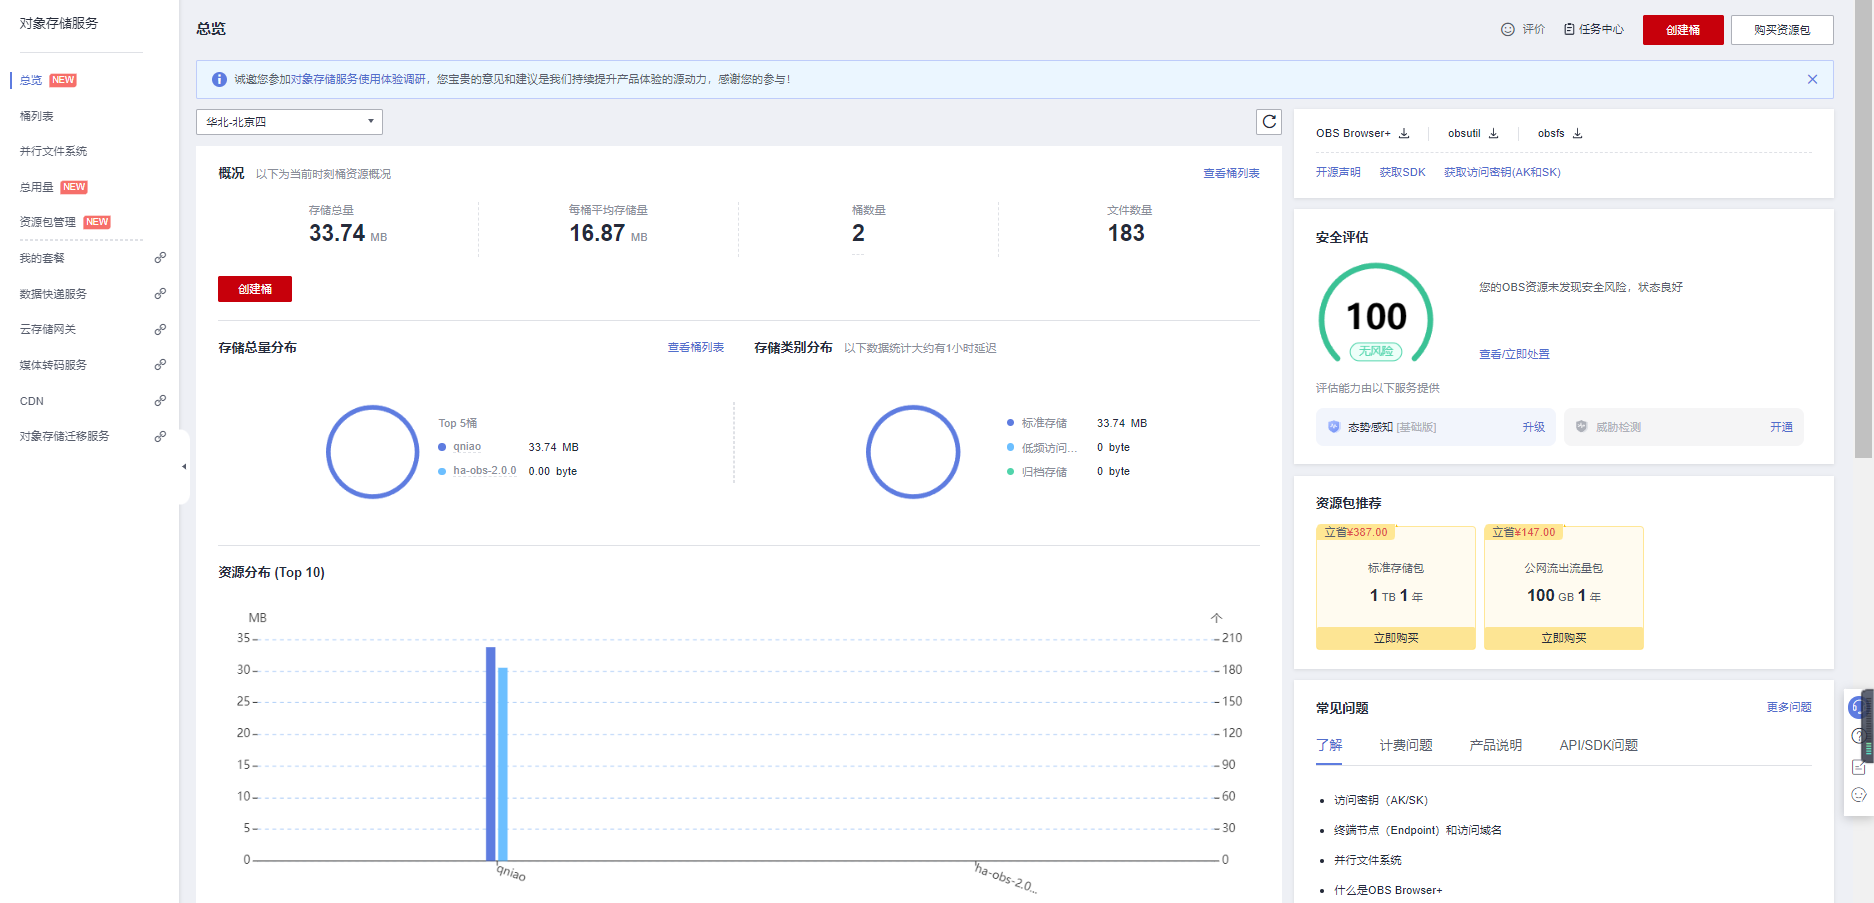Click the 存储总量分布 donut chart
The width and height of the screenshot is (1874, 903).
point(373,452)
